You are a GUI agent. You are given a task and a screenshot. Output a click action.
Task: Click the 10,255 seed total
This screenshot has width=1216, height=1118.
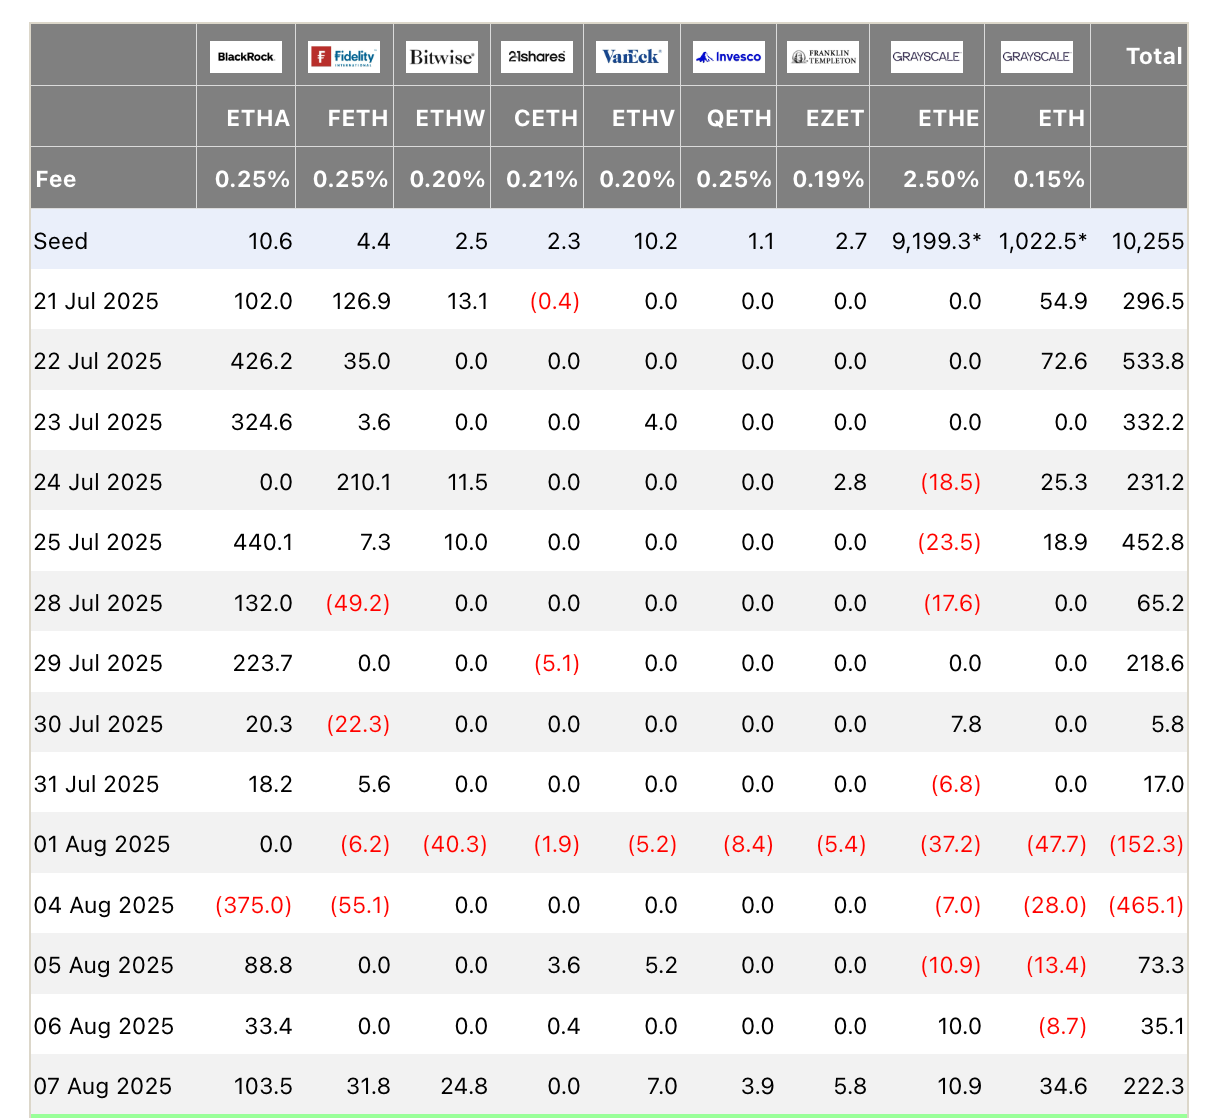coord(1148,241)
